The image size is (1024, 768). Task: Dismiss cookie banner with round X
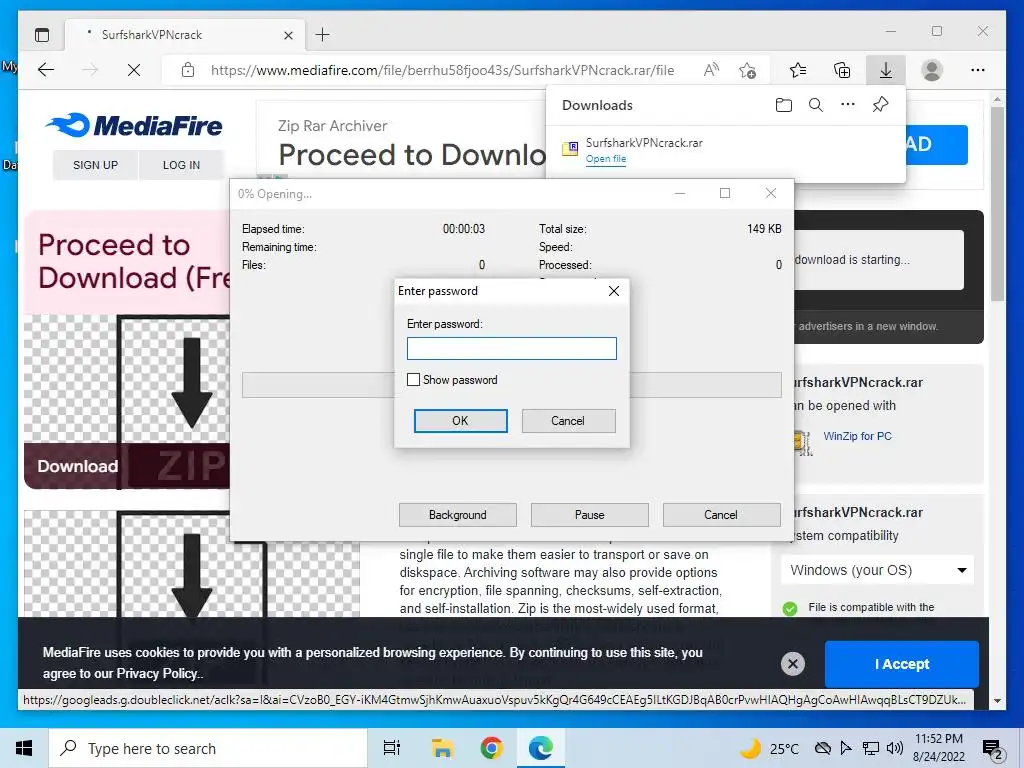coord(793,664)
